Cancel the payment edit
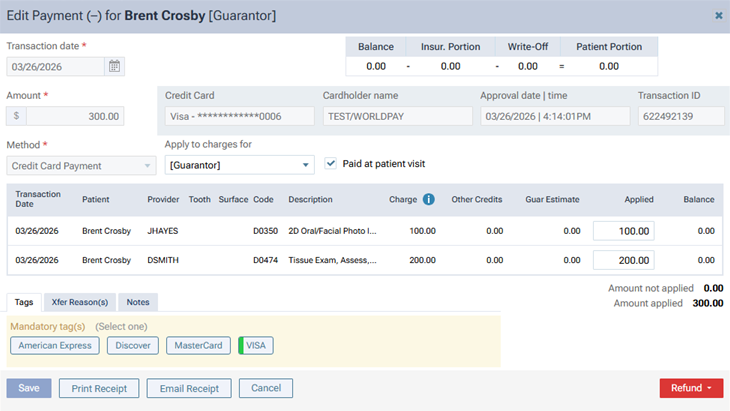Viewport: 730px width, 411px height. (x=266, y=388)
